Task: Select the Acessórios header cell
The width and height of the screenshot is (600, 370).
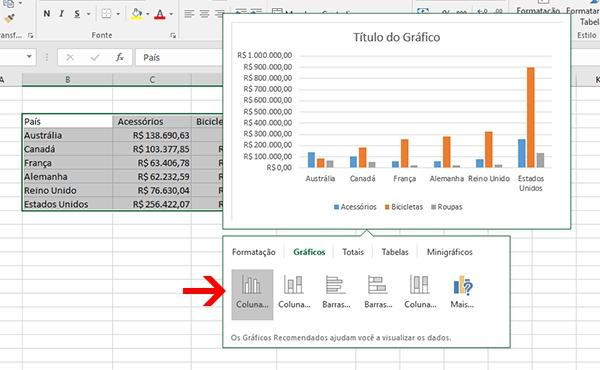Action: click(x=152, y=121)
